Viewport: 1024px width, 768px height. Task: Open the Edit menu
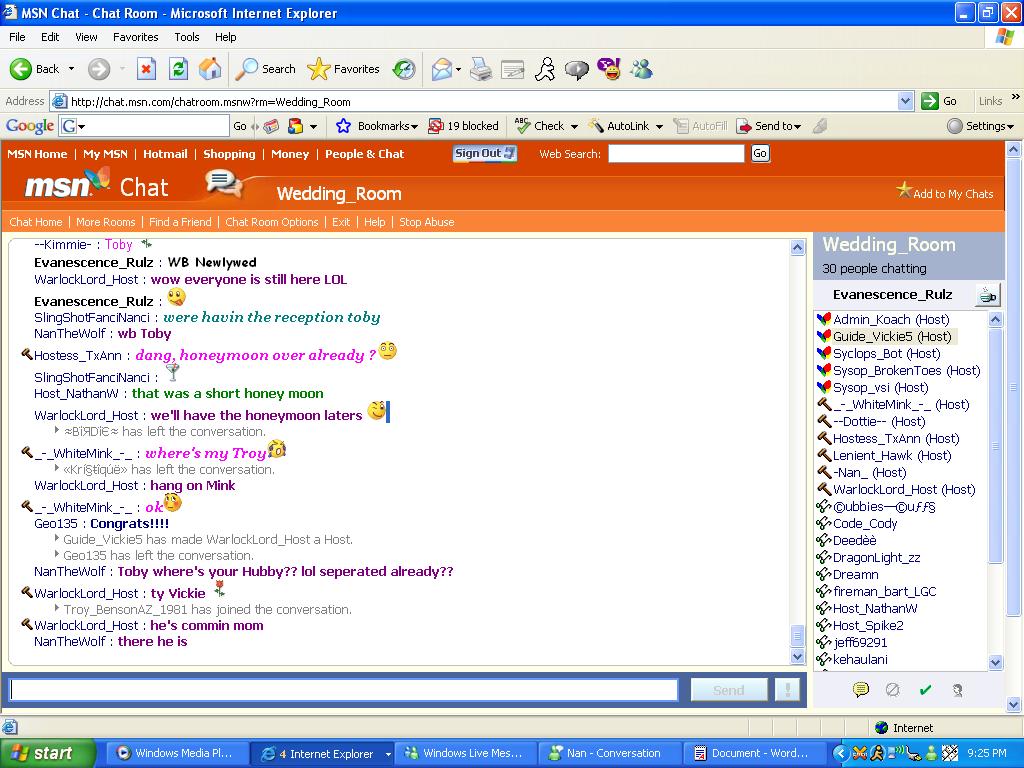tap(50, 37)
